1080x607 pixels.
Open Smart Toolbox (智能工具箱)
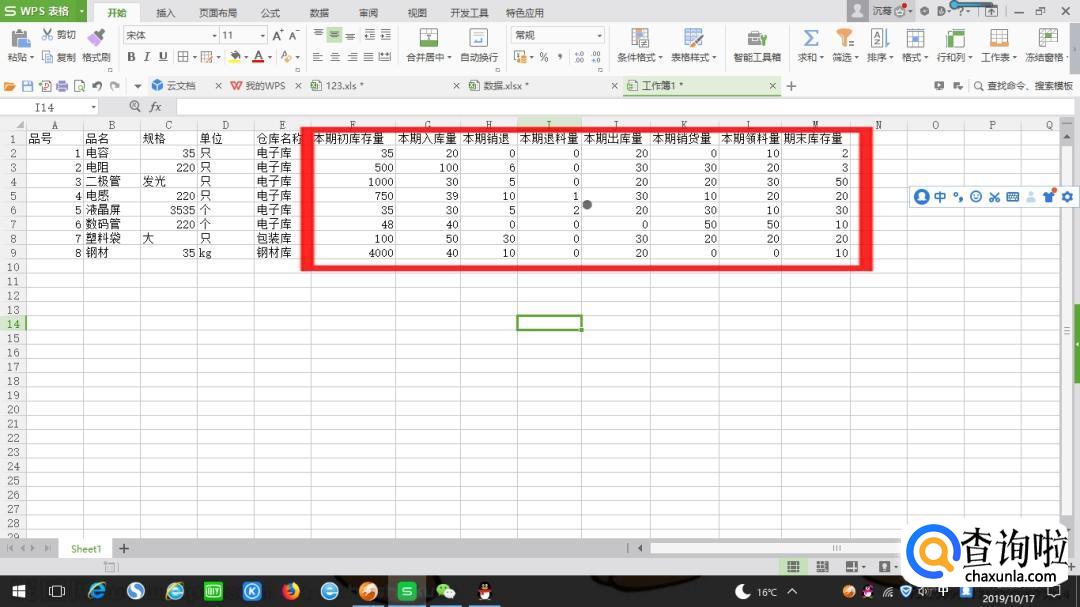pos(757,45)
